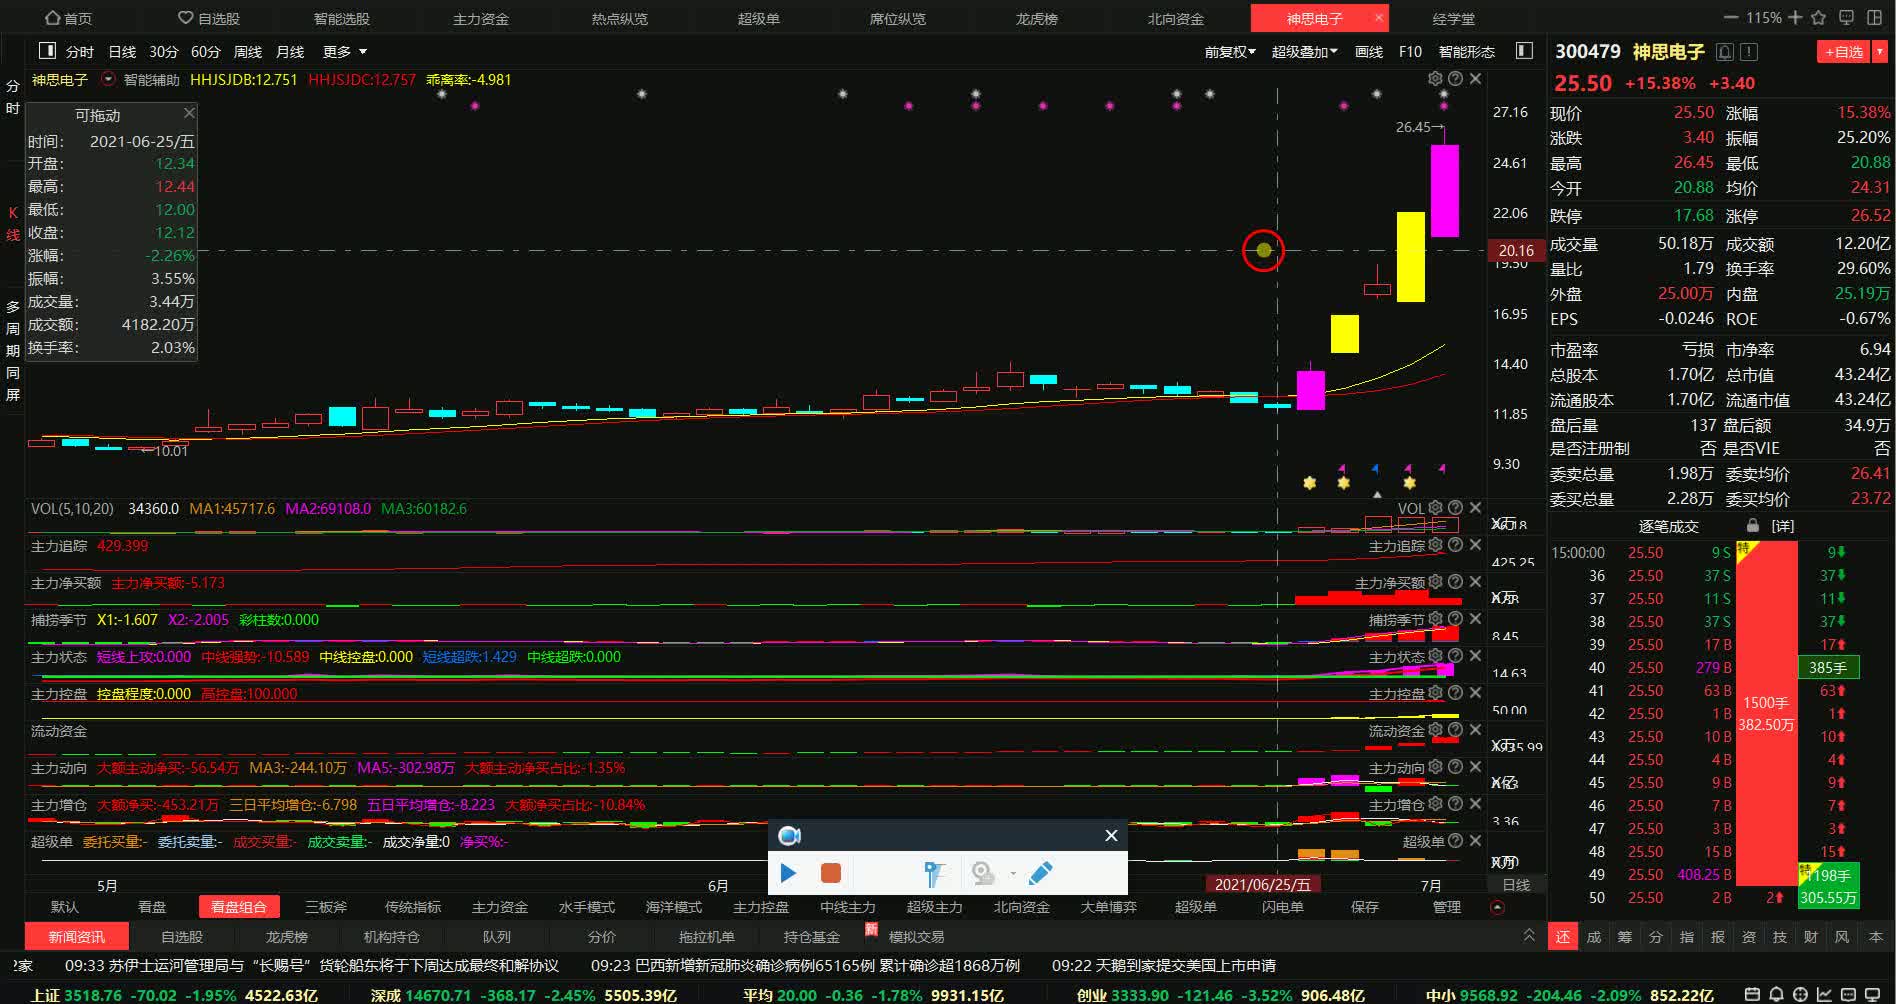Click the red +自选 button
Viewport: 1896px width, 1004px height.
(x=1843, y=52)
